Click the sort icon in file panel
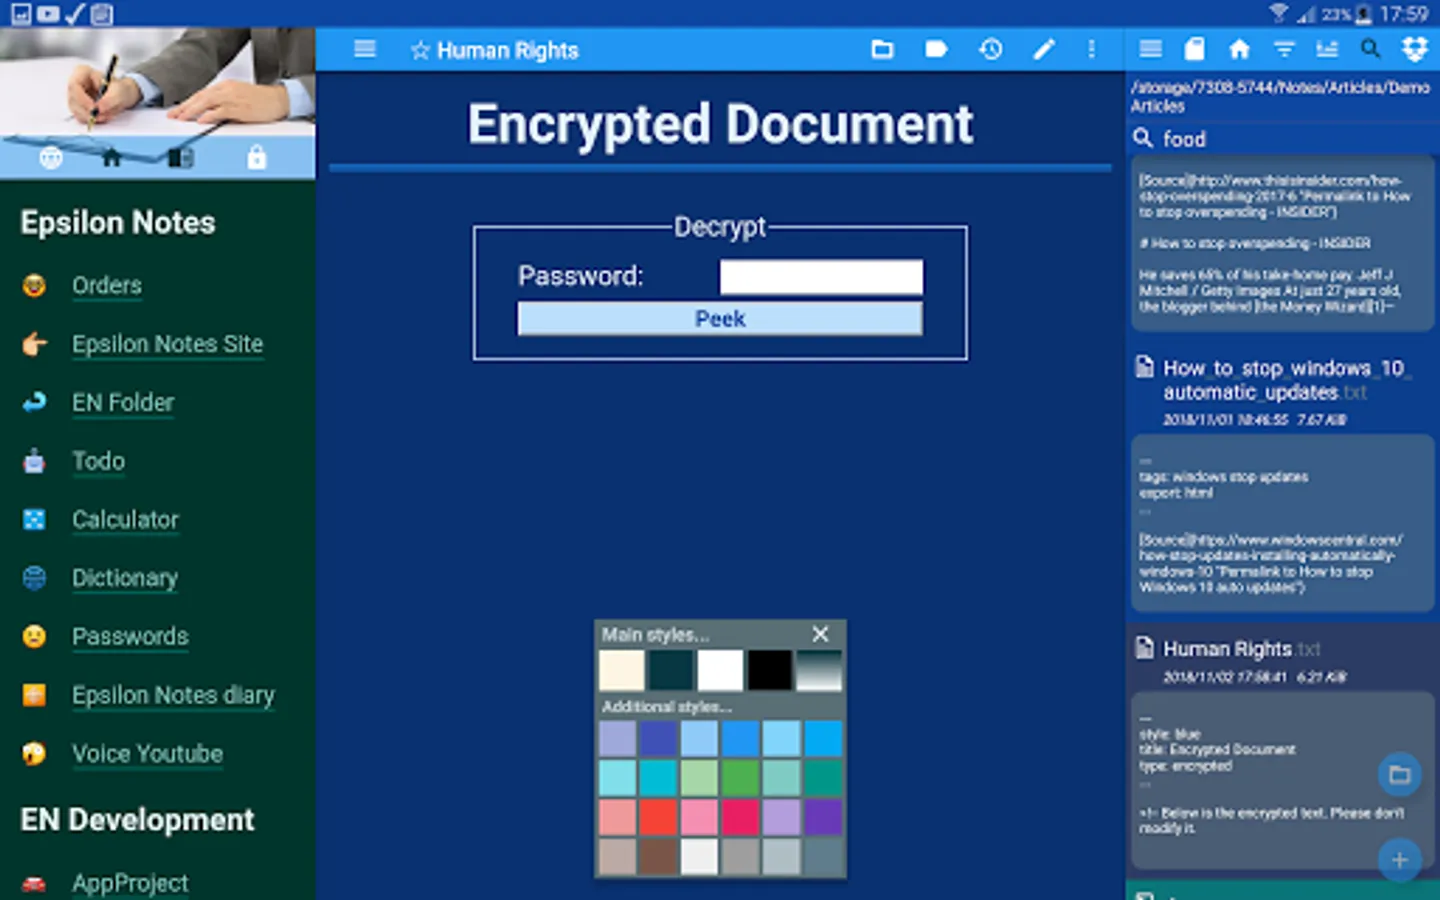The width and height of the screenshot is (1440, 900). (1327, 49)
